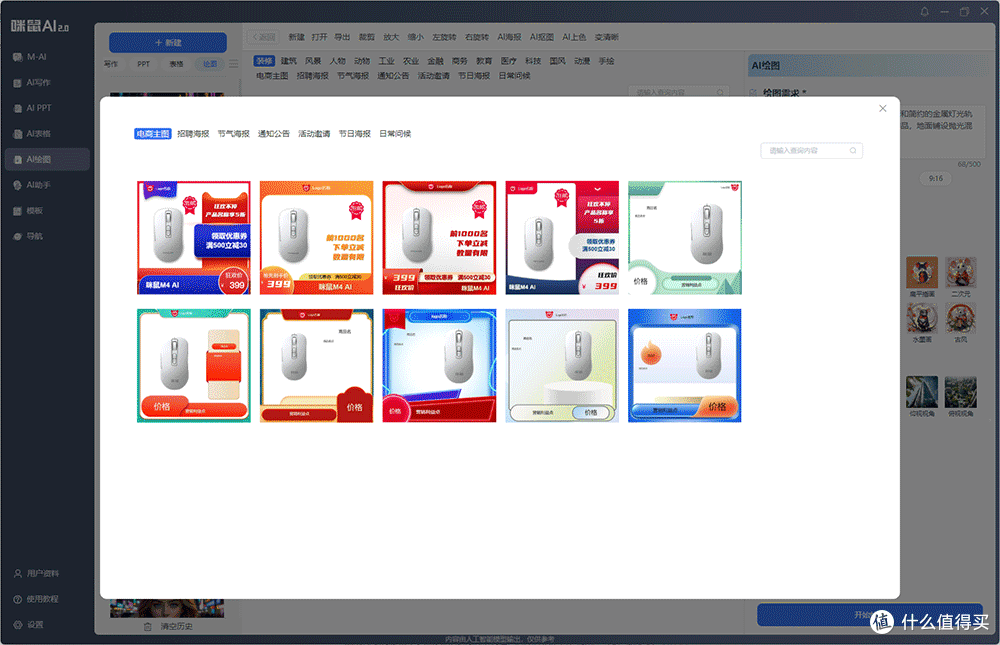The width and height of the screenshot is (1000, 645).
Task: Click AI海报 in the background toolbar
Action: tap(510, 37)
